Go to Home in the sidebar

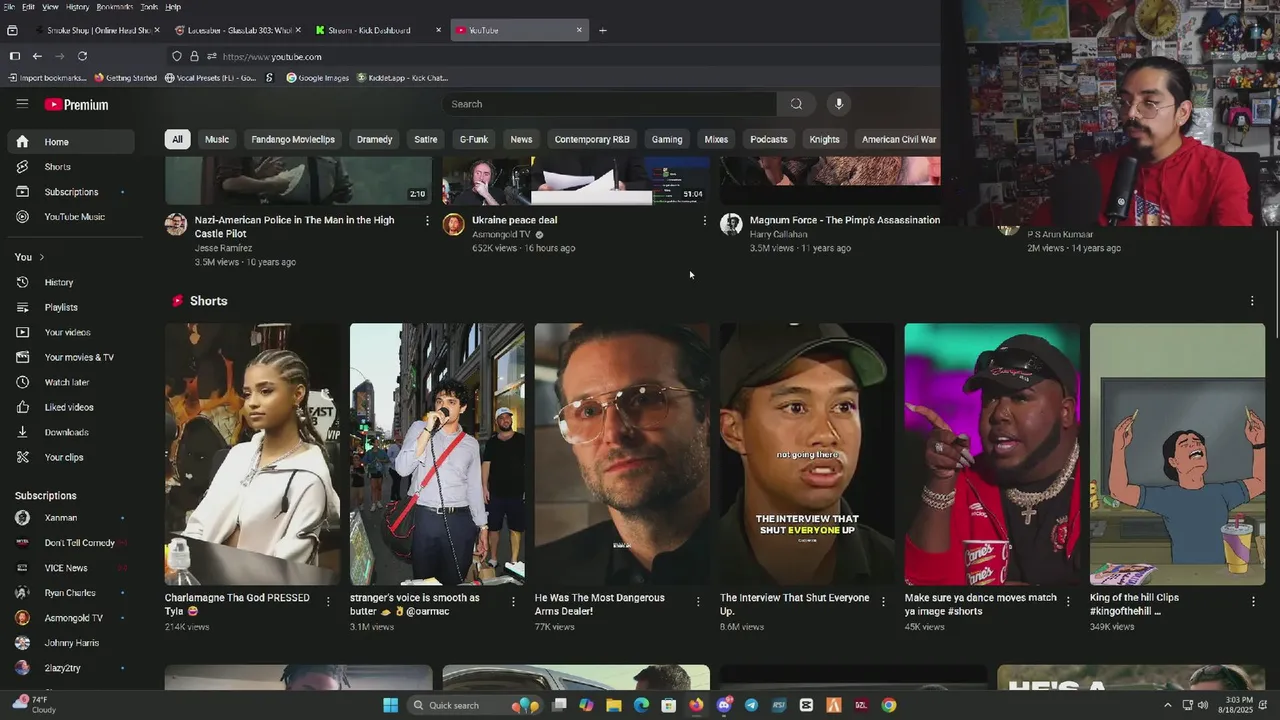[x=69, y=142]
